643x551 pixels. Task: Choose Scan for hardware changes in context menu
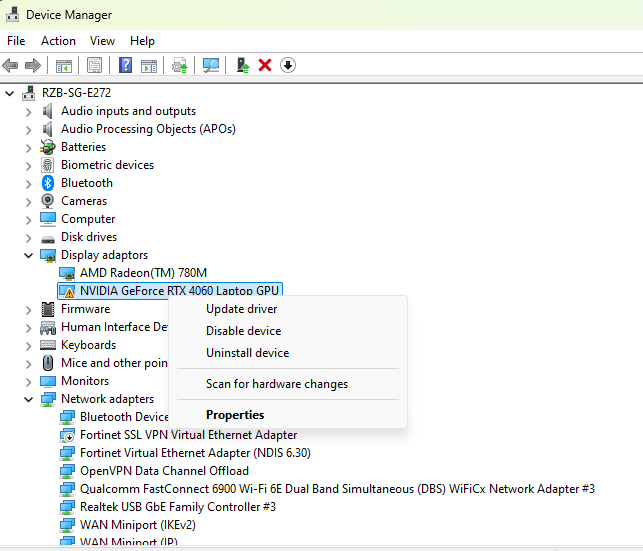coord(288,384)
